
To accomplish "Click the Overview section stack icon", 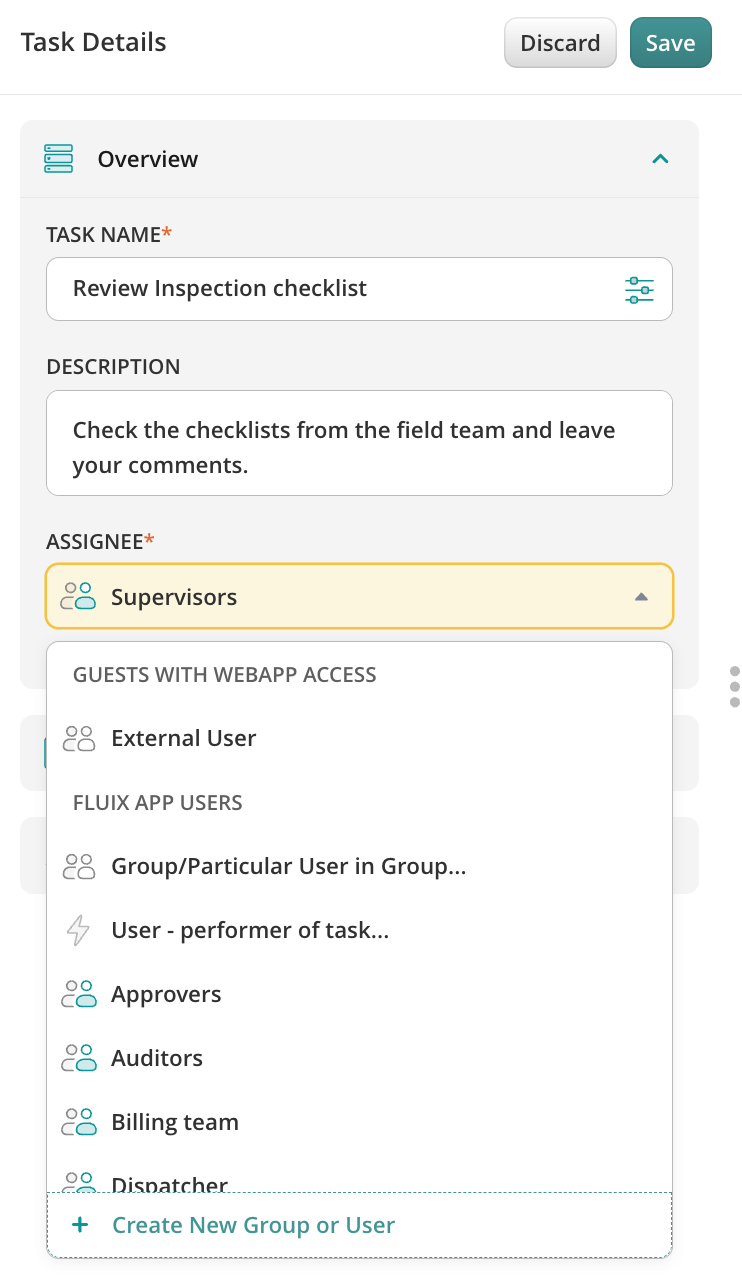I will (59, 159).
